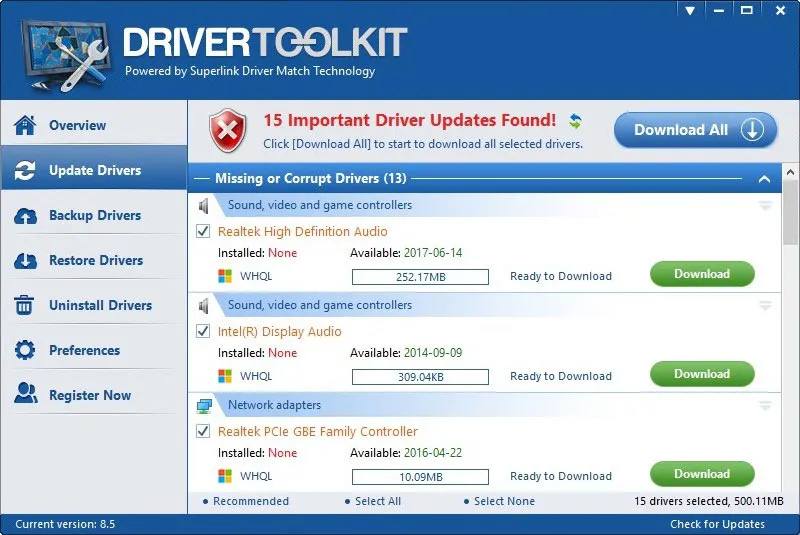Screen dimensions: 800x535
Task: Click the Current version: 8.5 status text
Action: [65, 524]
